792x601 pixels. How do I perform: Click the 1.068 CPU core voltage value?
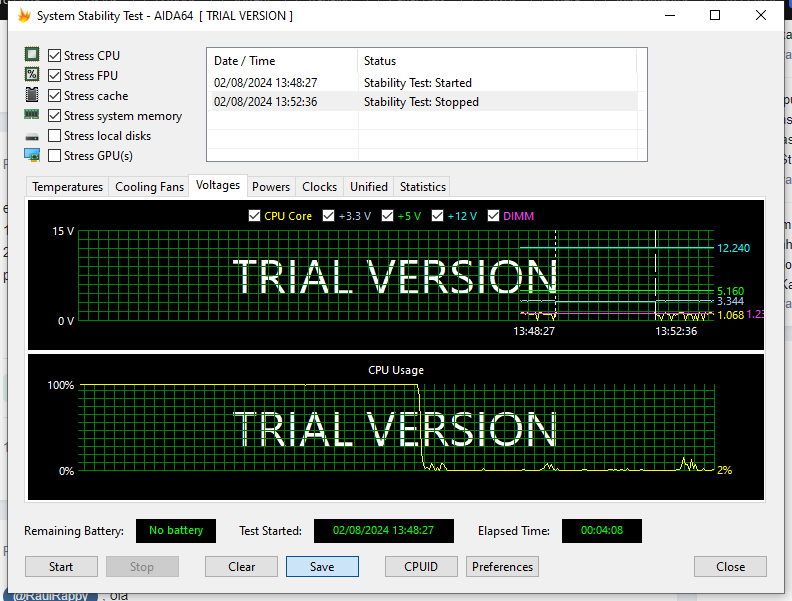click(730, 315)
